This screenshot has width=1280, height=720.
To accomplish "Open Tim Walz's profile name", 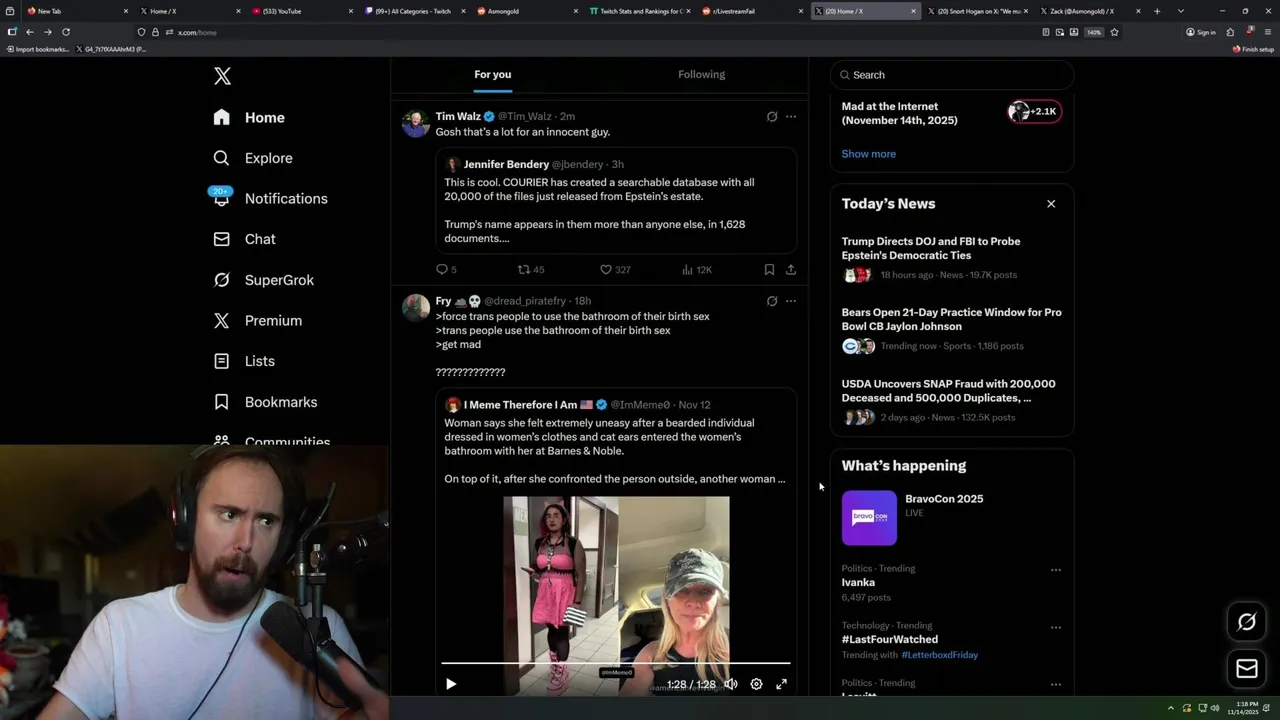I will (x=458, y=116).
